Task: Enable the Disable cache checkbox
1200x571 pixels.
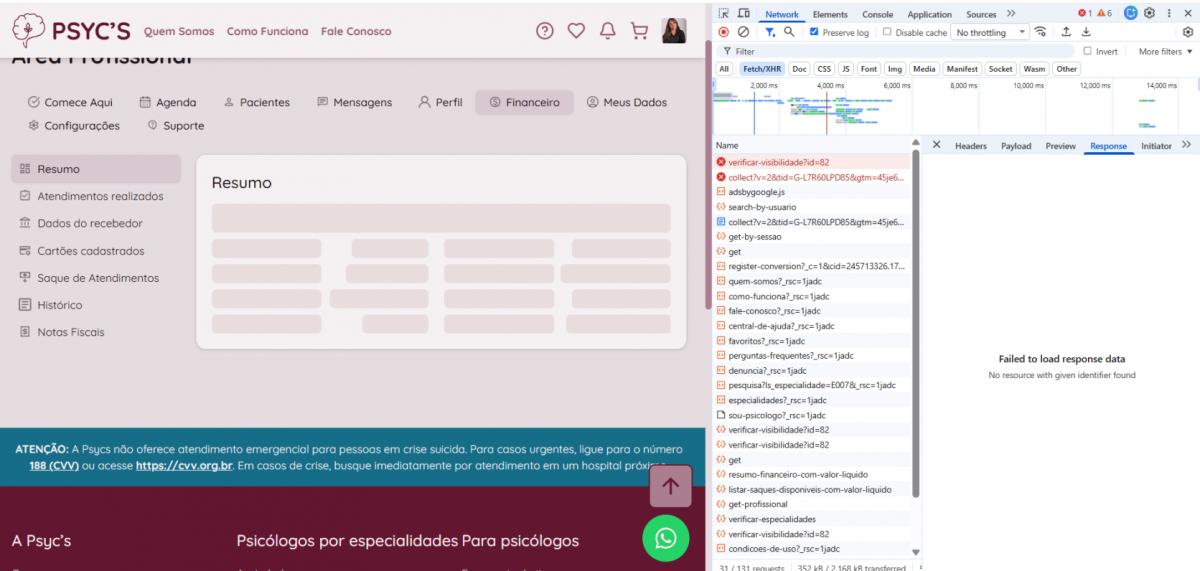Action: coord(887,32)
